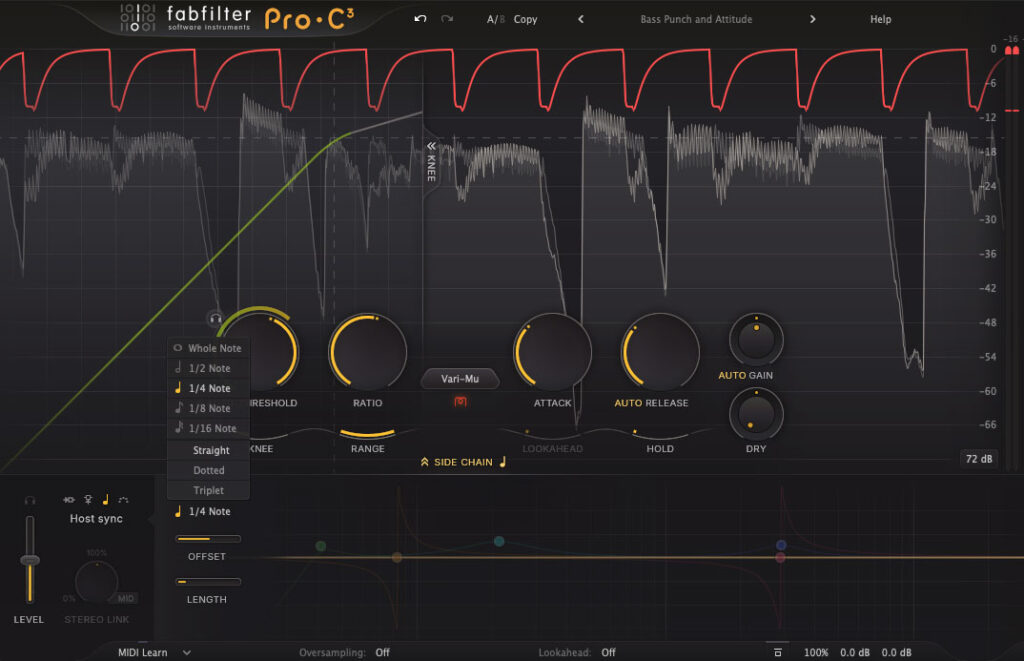1024x661 pixels.
Task: Click the red icon below Vari-Mu
Action: (460, 402)
